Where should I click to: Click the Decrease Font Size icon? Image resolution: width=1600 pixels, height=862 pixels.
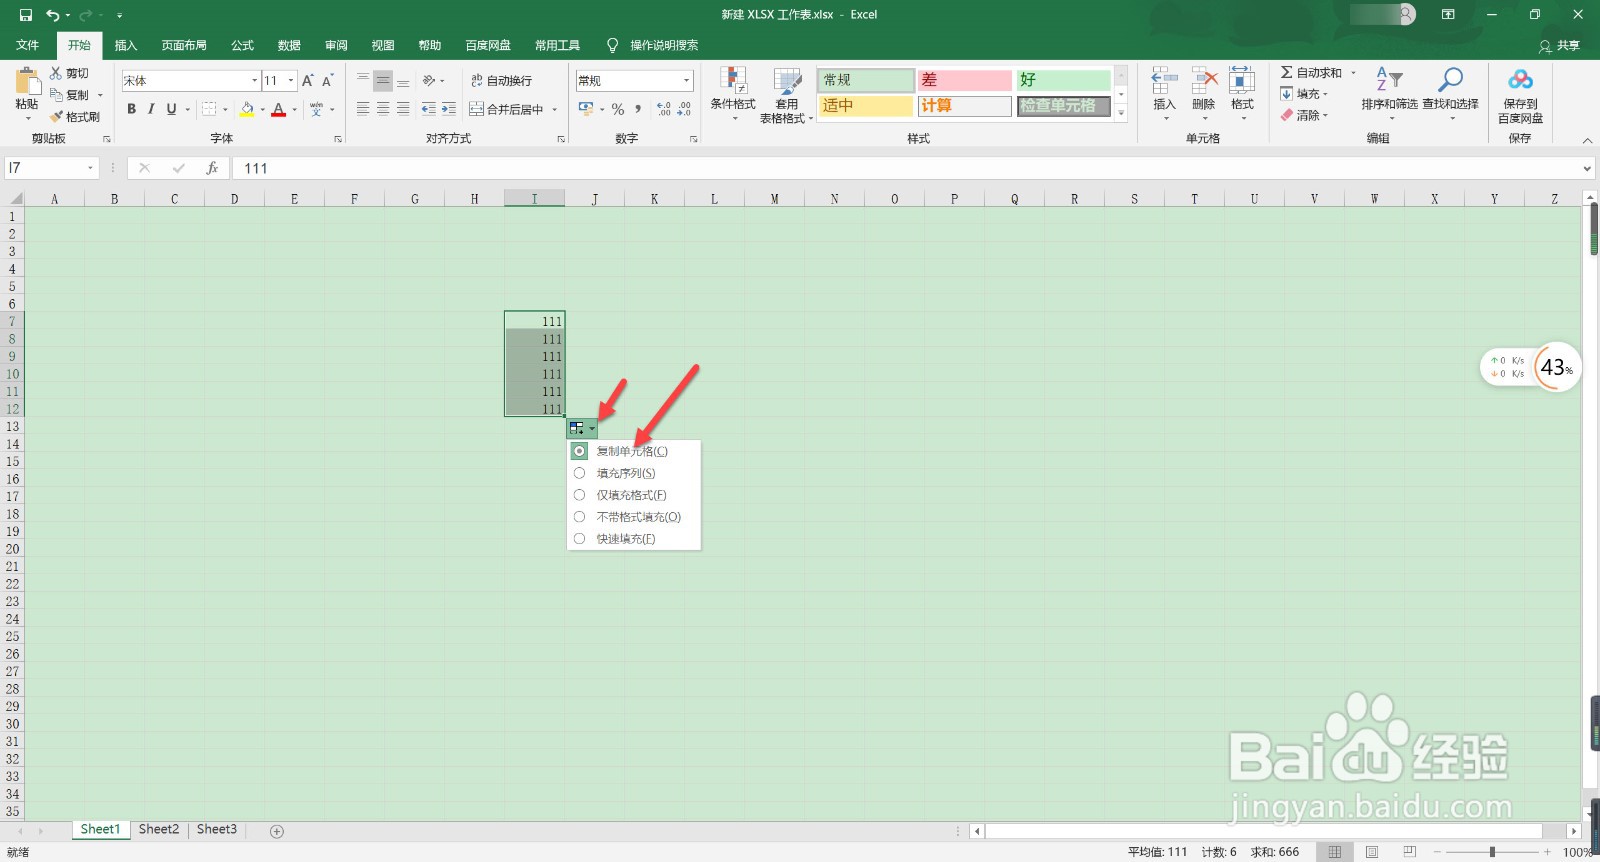[x=327, y=81]
